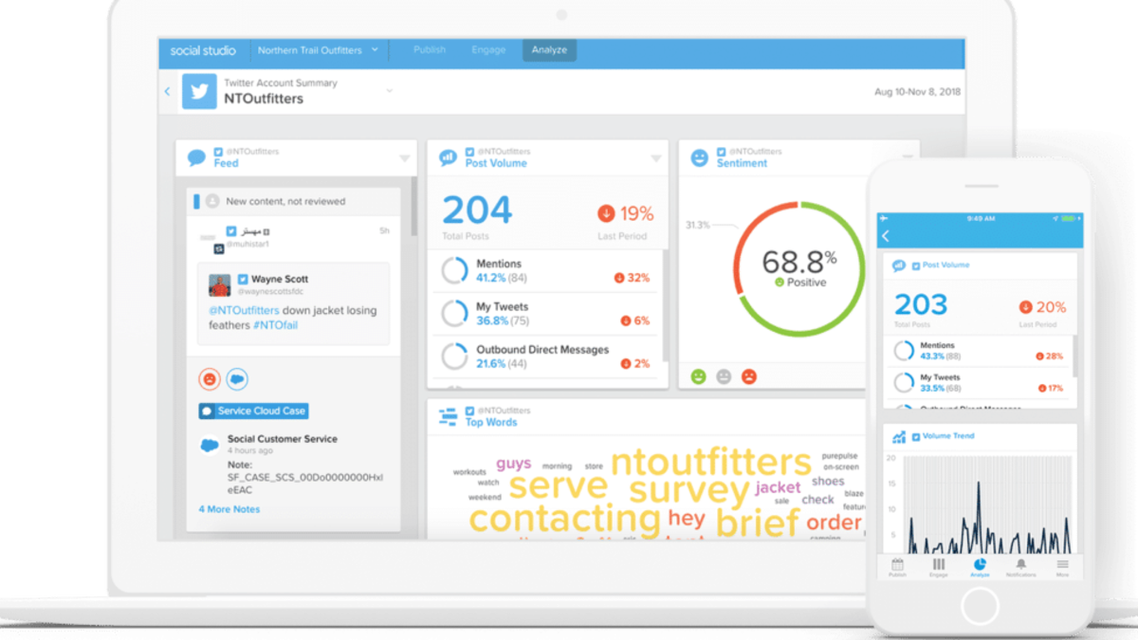Click the 68.8% Positive sentiment donut chart

pyautogui.click(x=798, y=269)
